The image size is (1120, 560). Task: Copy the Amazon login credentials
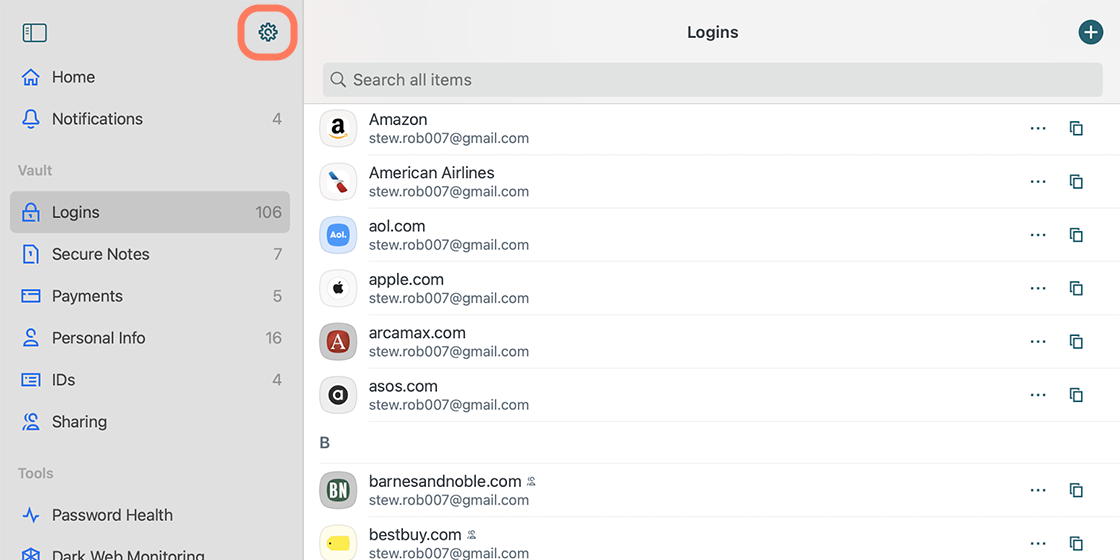pyautogui.click(x=1076, y=129)
